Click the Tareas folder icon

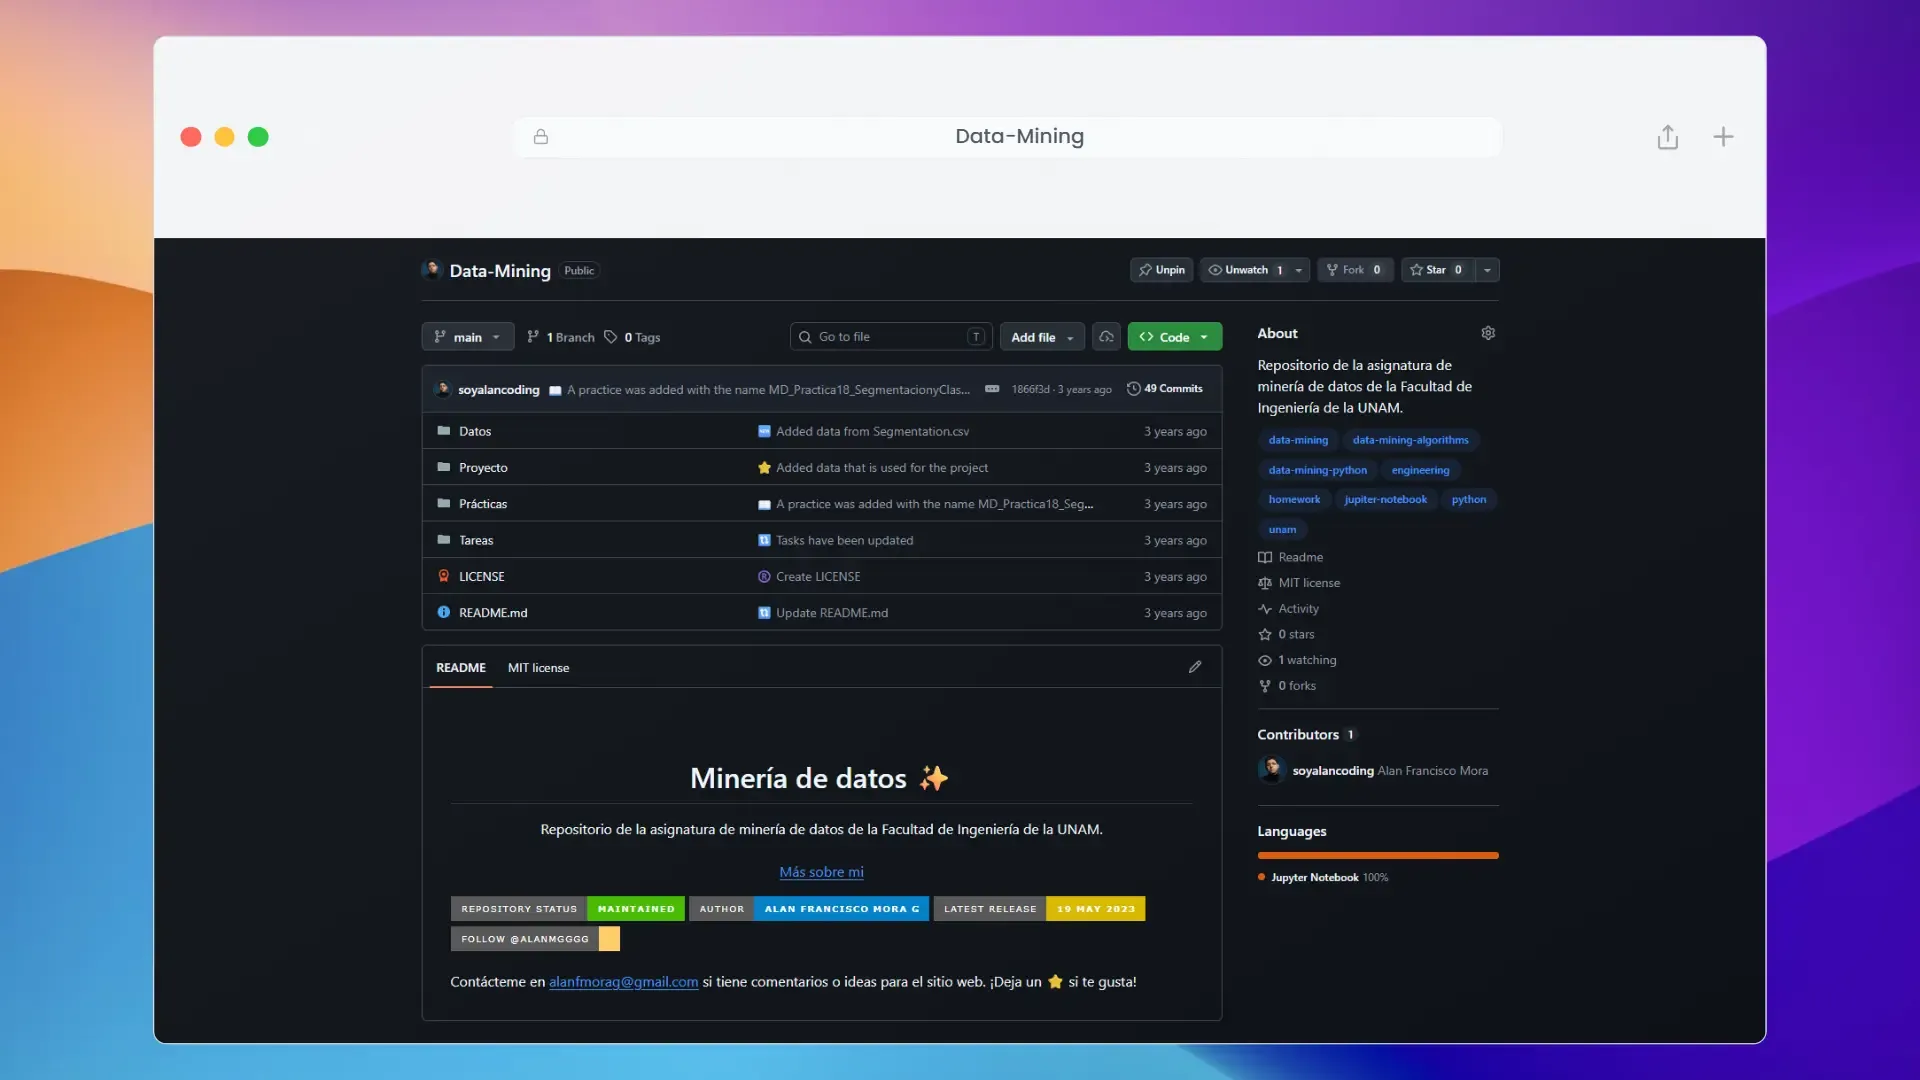tap(444, 540)
